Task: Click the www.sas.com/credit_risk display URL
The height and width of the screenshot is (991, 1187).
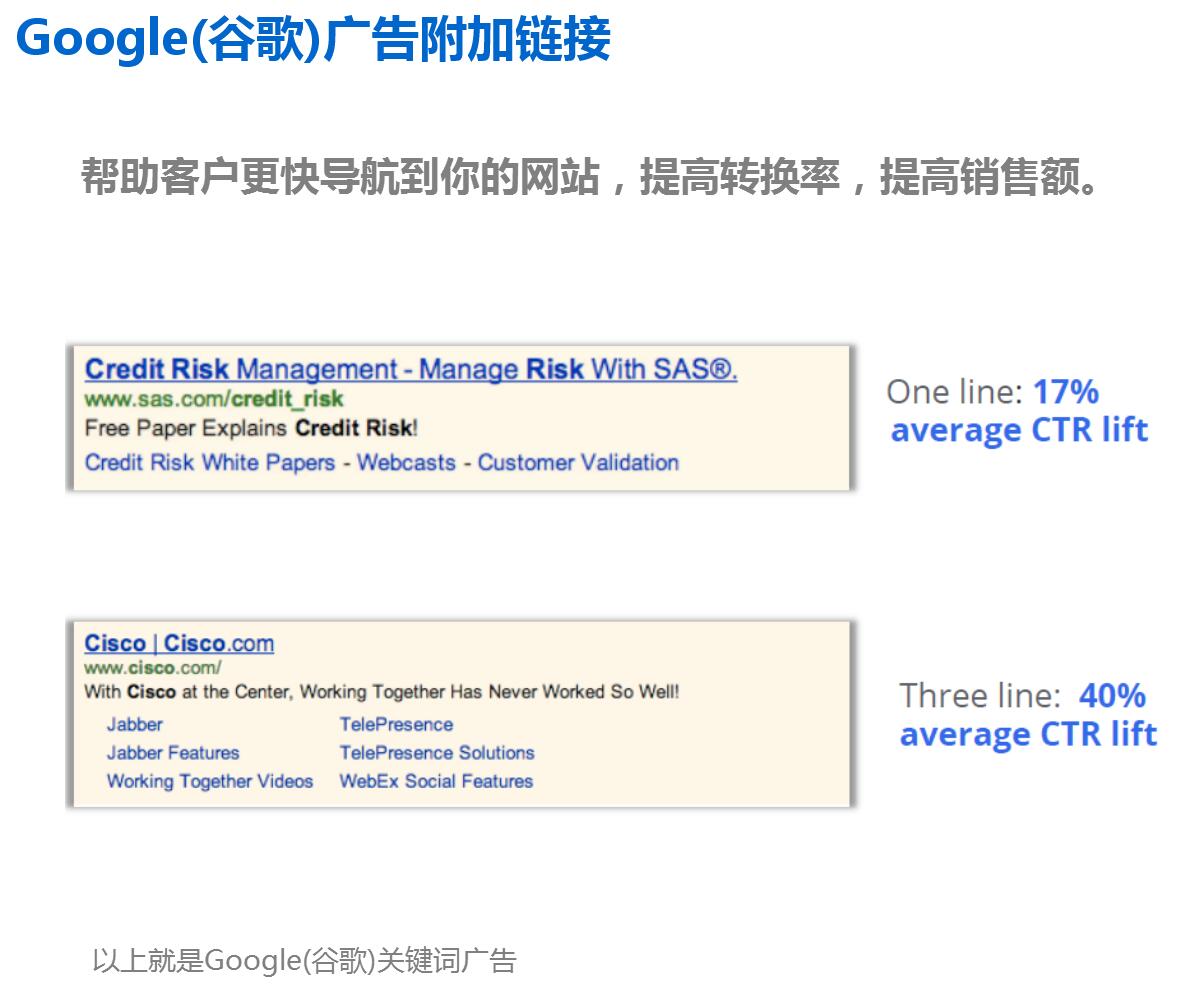Action: pos(213,399)
